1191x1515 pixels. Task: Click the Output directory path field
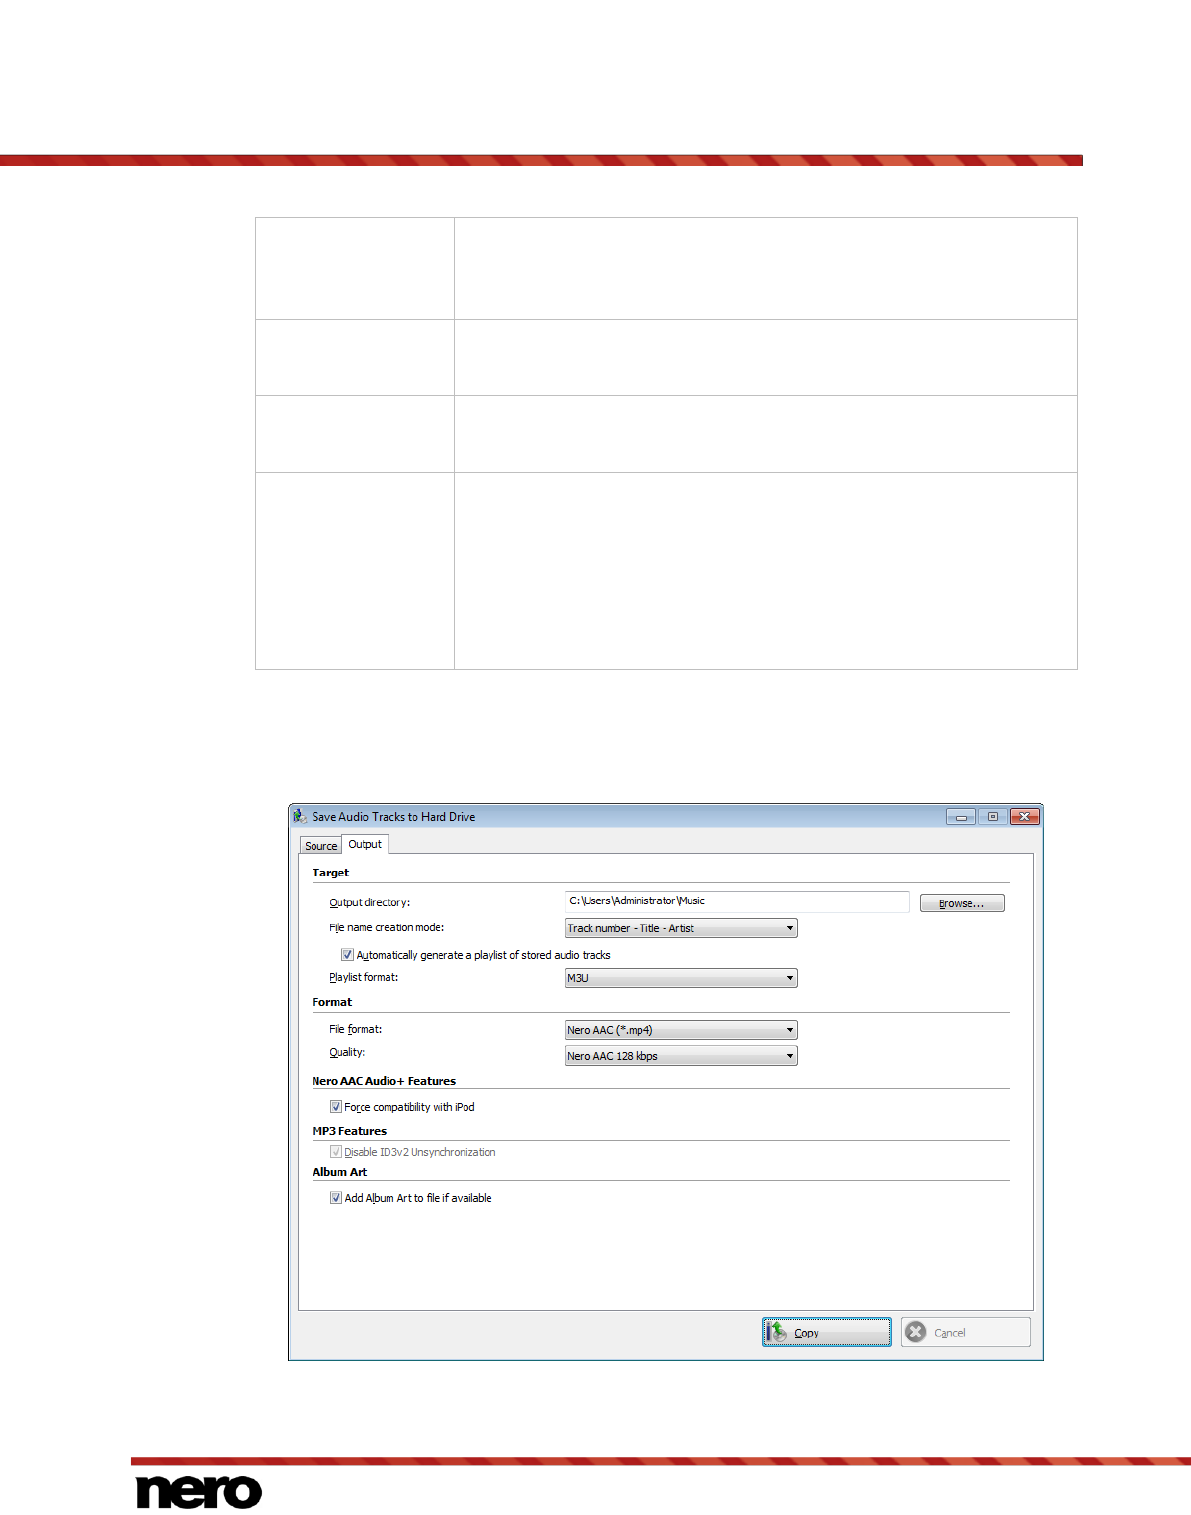pyautogui.click(x=737, y=902)
